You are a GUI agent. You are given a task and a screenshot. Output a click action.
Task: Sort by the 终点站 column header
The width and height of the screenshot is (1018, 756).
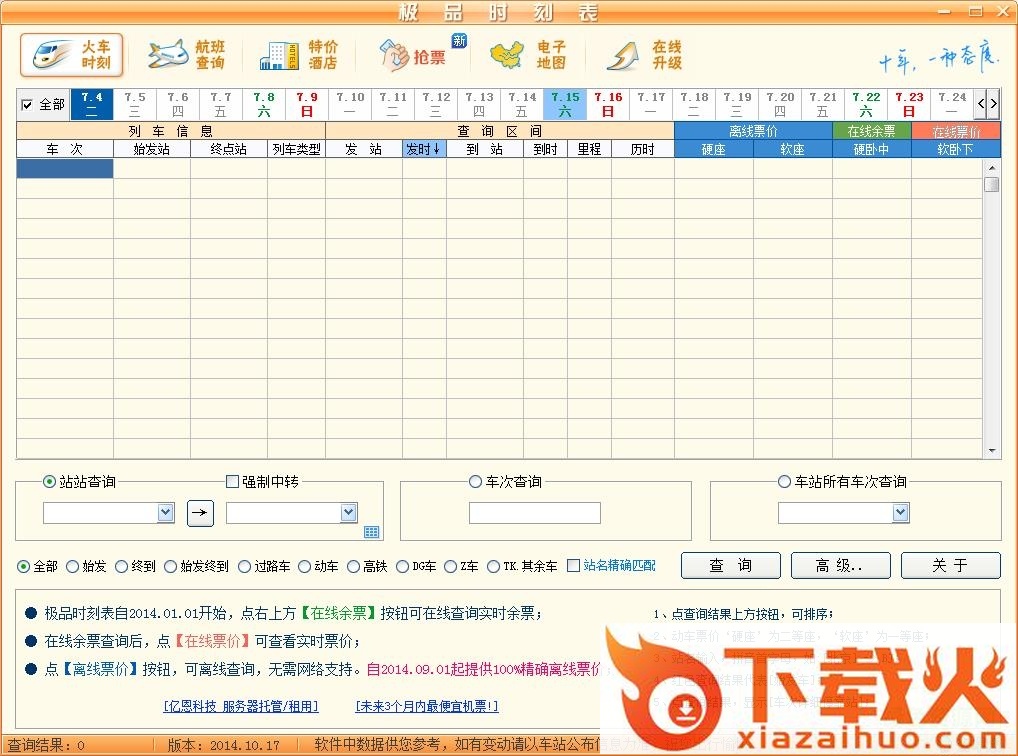pyautogui.click(x=229, y=149)
